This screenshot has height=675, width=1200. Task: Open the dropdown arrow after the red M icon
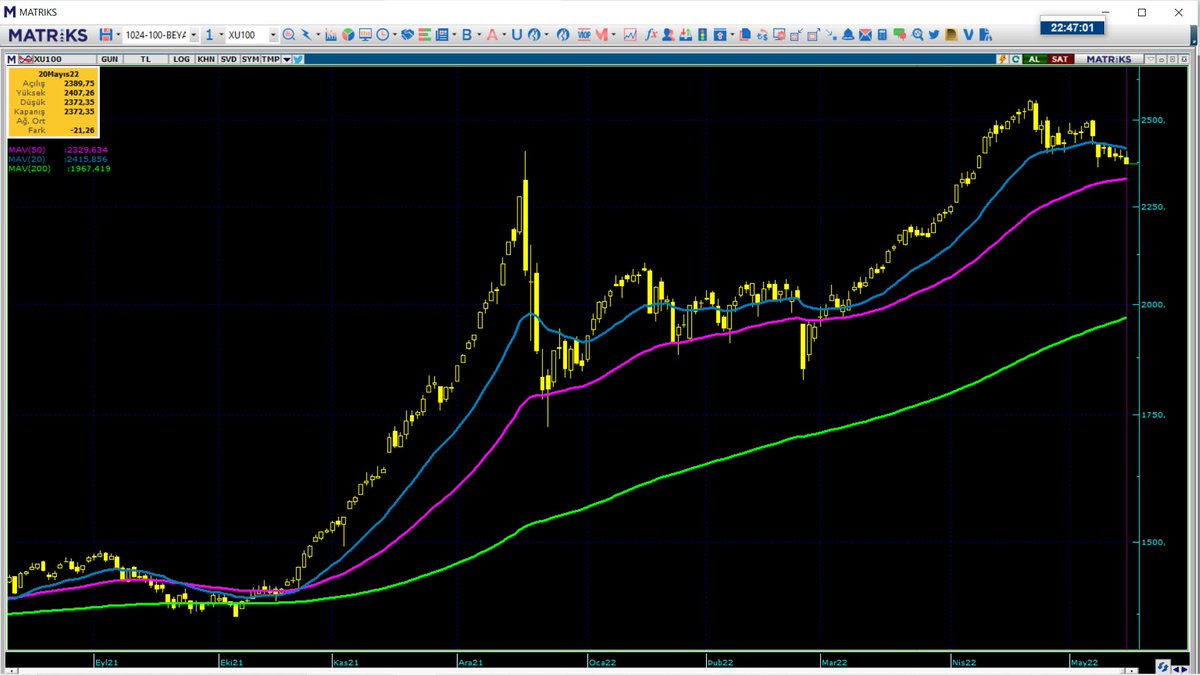pyautogui.click(x=613, y=35)
